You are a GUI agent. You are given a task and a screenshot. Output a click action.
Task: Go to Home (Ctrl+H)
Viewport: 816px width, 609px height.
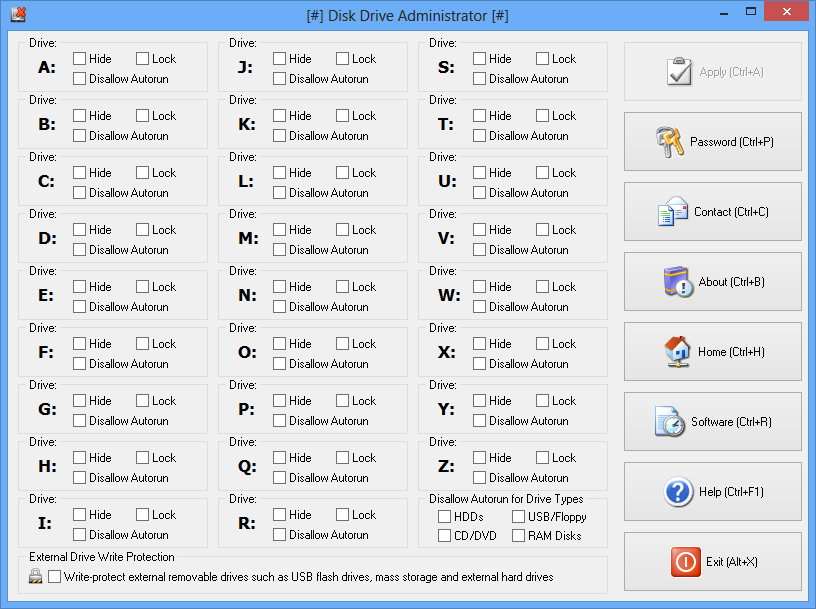point(712,351)
